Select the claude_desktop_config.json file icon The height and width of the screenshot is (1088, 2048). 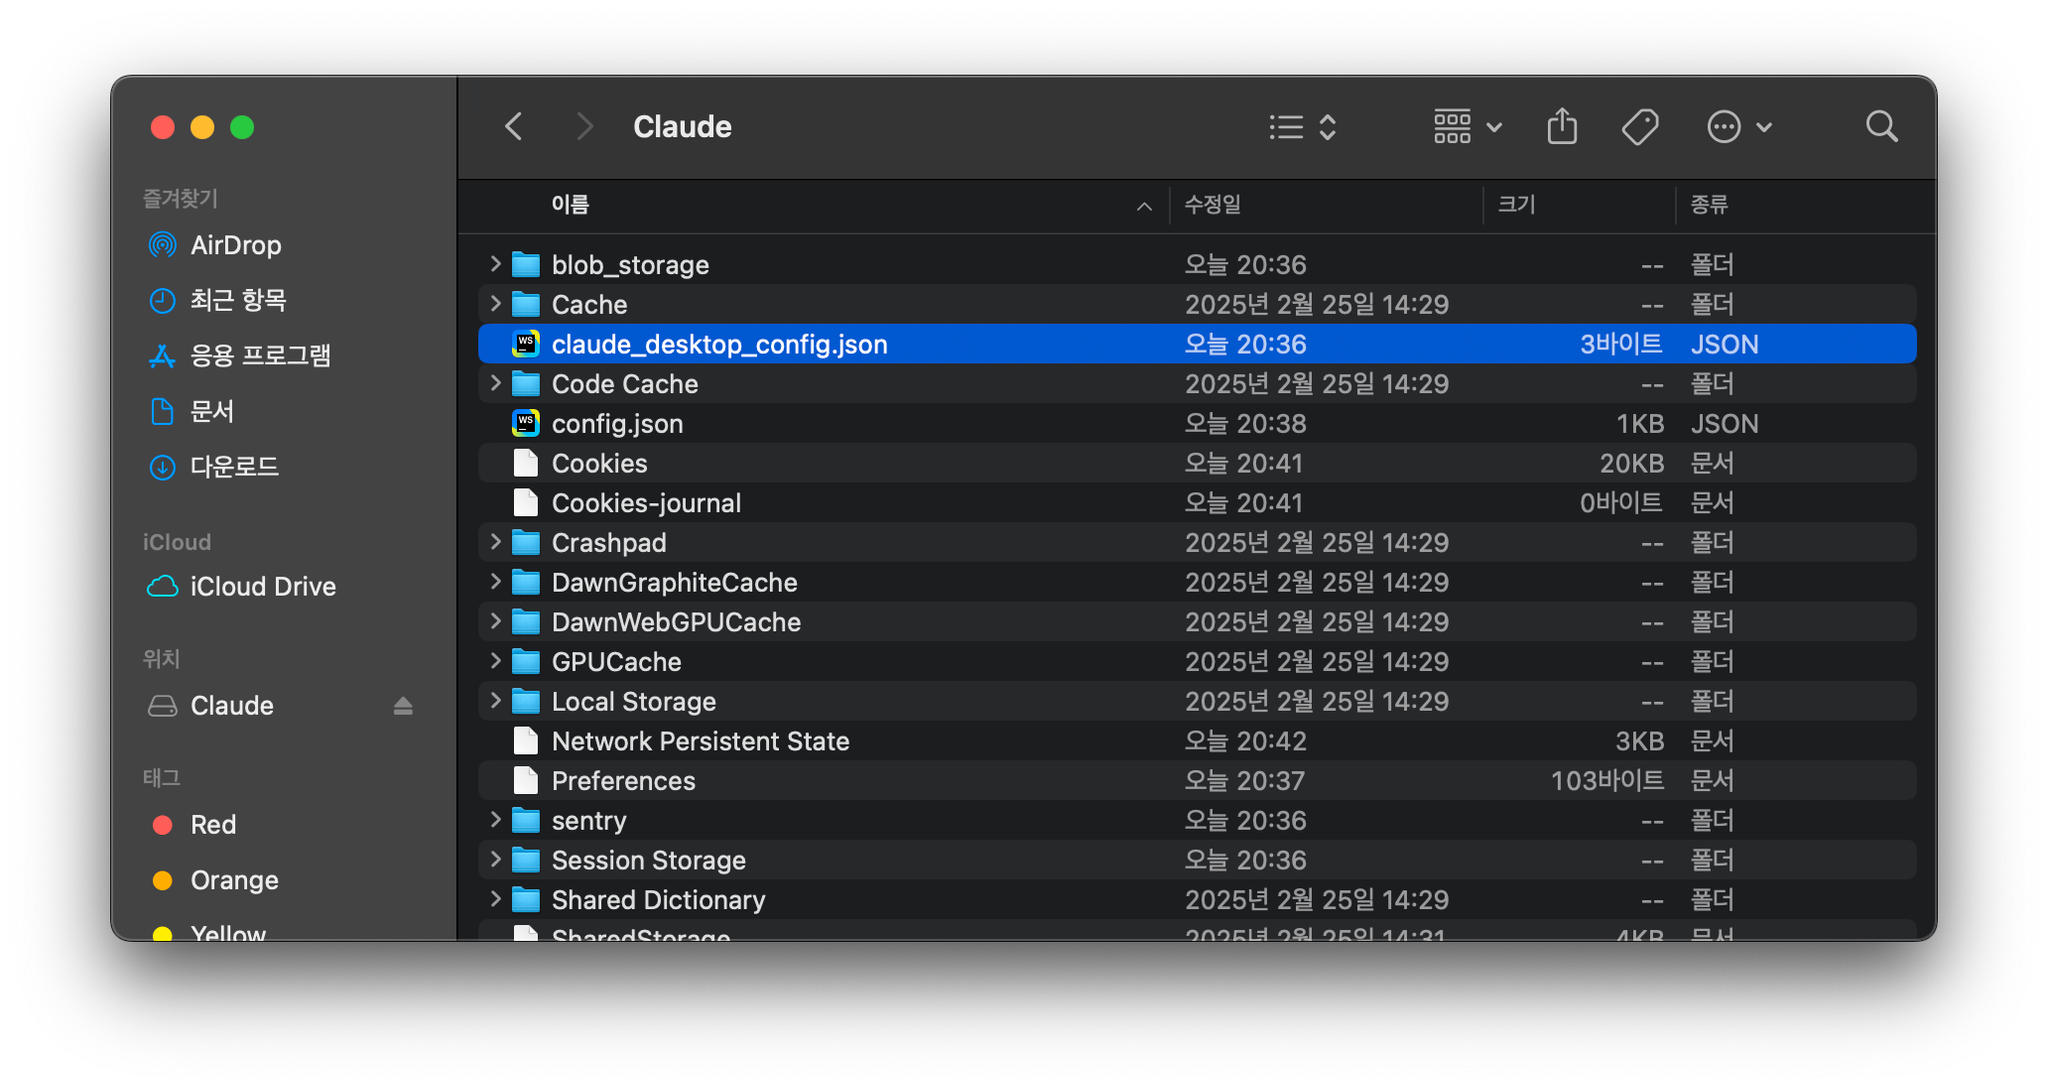click(526, 344)
